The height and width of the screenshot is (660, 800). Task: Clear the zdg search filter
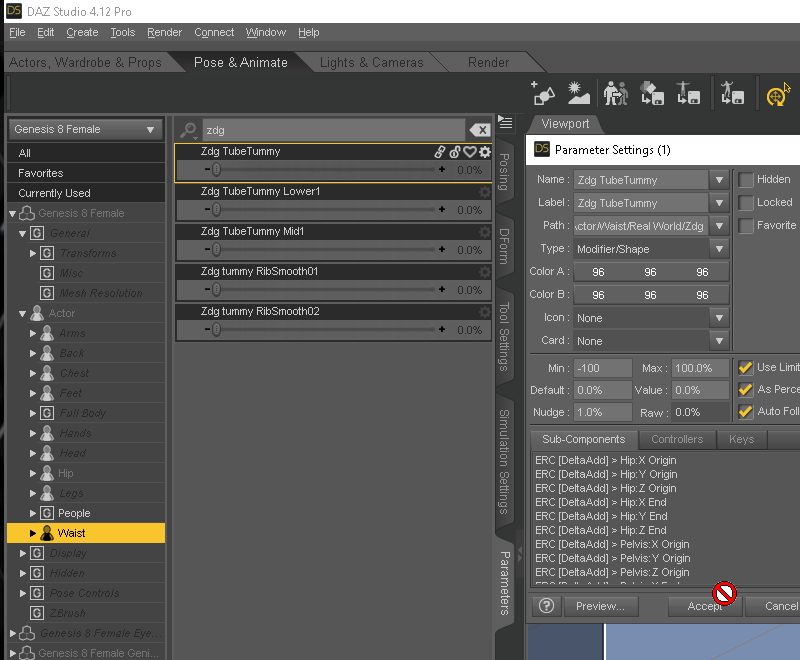point(480,130)
